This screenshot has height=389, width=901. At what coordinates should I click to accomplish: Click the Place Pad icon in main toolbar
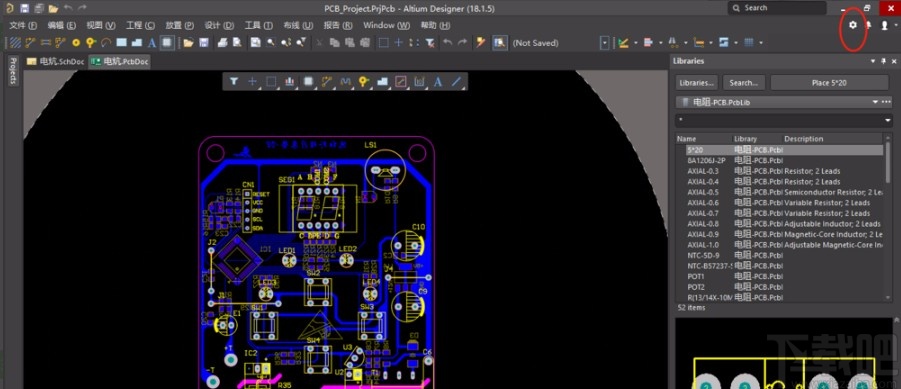(x=76, y=43)
